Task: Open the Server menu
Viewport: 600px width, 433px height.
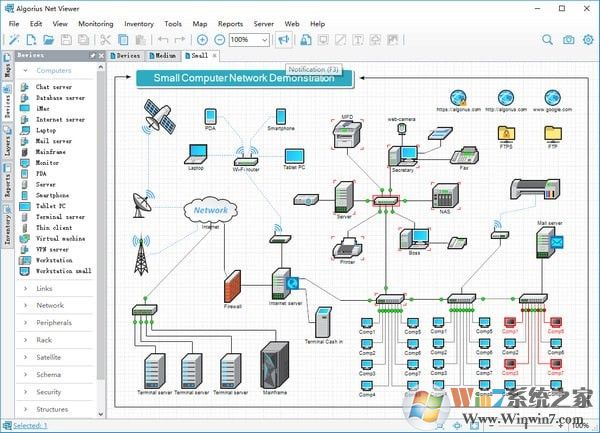Action: (264, 24)
